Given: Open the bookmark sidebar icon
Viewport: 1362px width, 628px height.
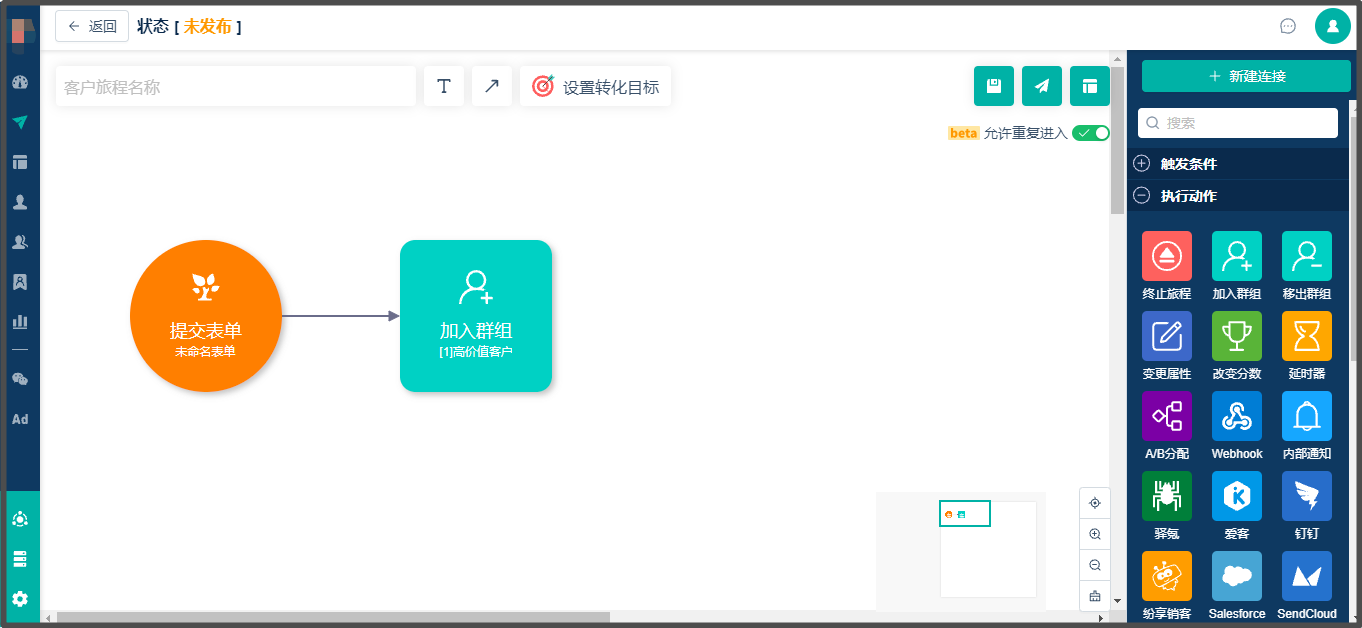Looking at the screenshot, I should pyautogui.click(x=20, y=282).
